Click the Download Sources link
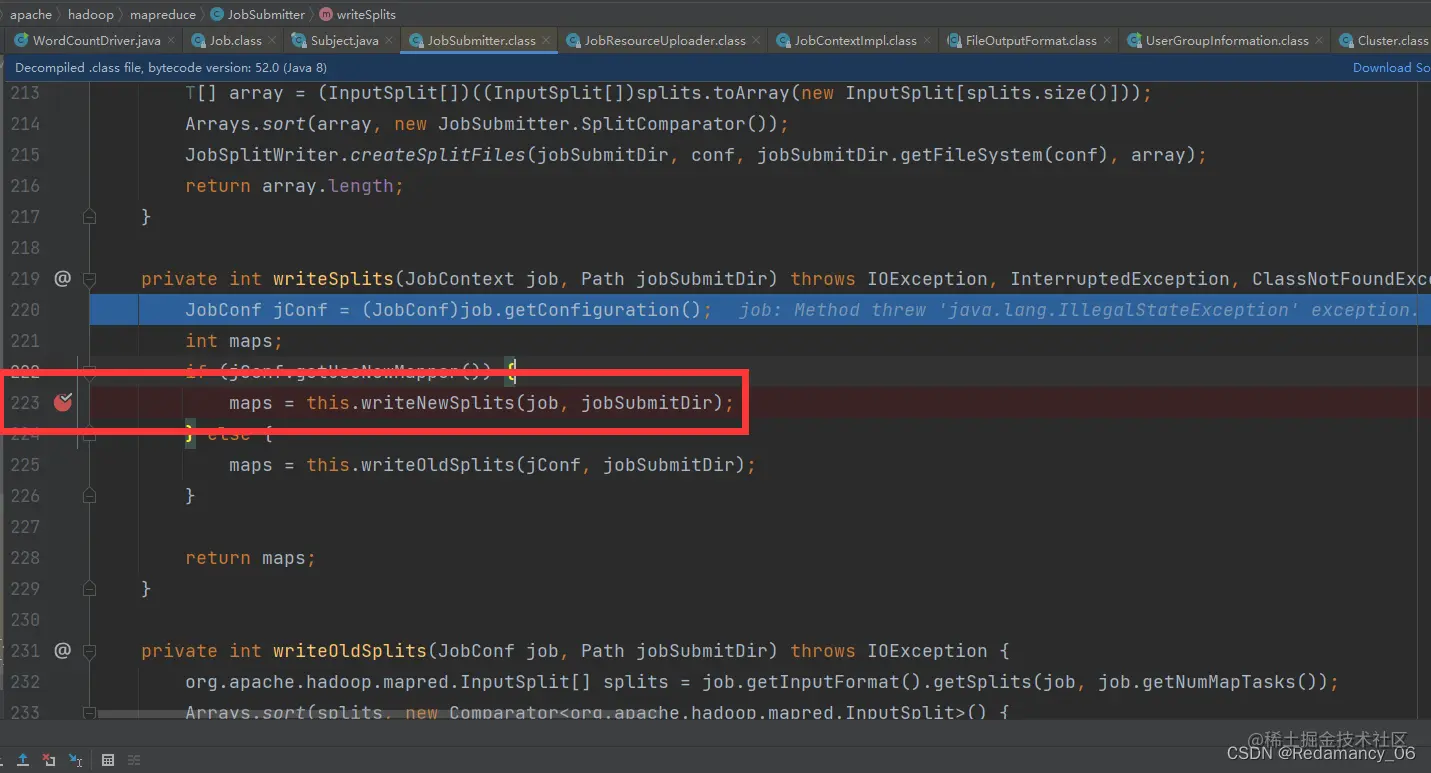 [1391, 68]
